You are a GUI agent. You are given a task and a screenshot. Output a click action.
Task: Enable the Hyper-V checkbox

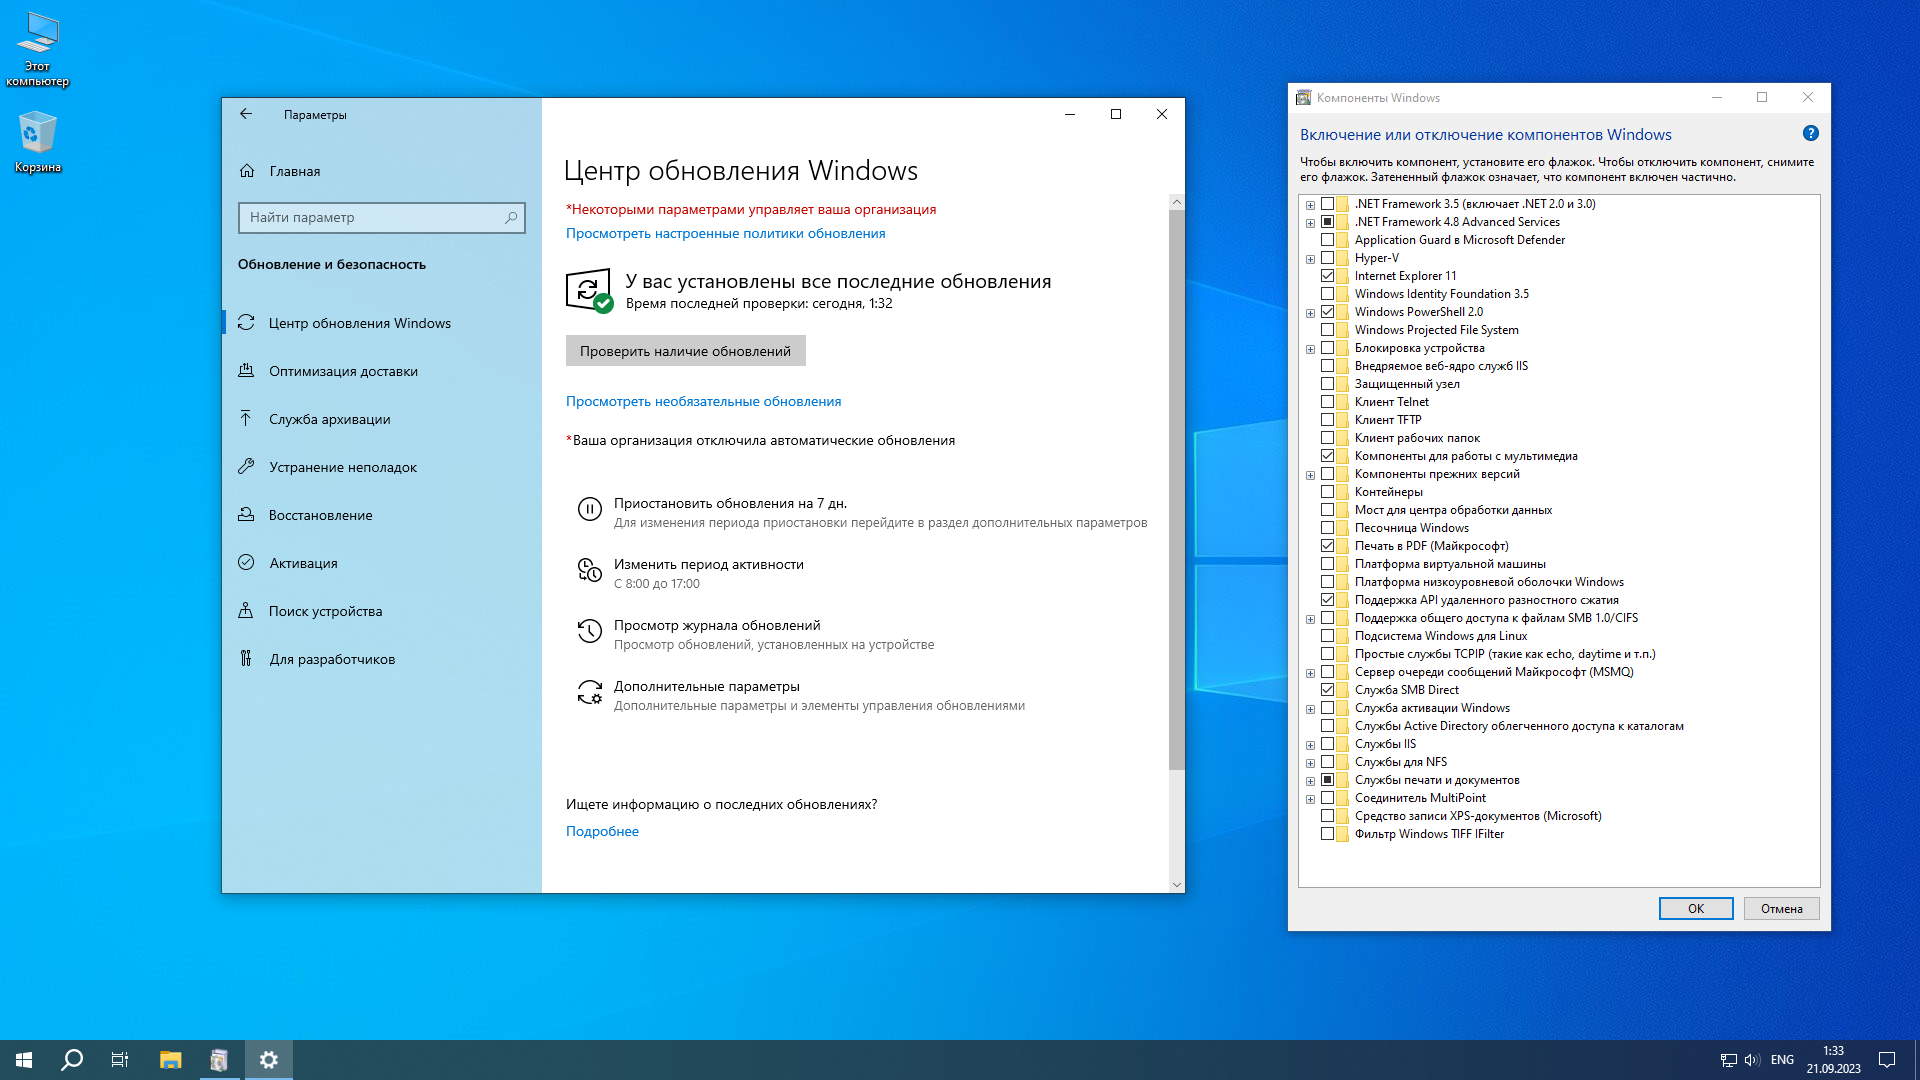pyautogui.click(x=1327, y=258)
